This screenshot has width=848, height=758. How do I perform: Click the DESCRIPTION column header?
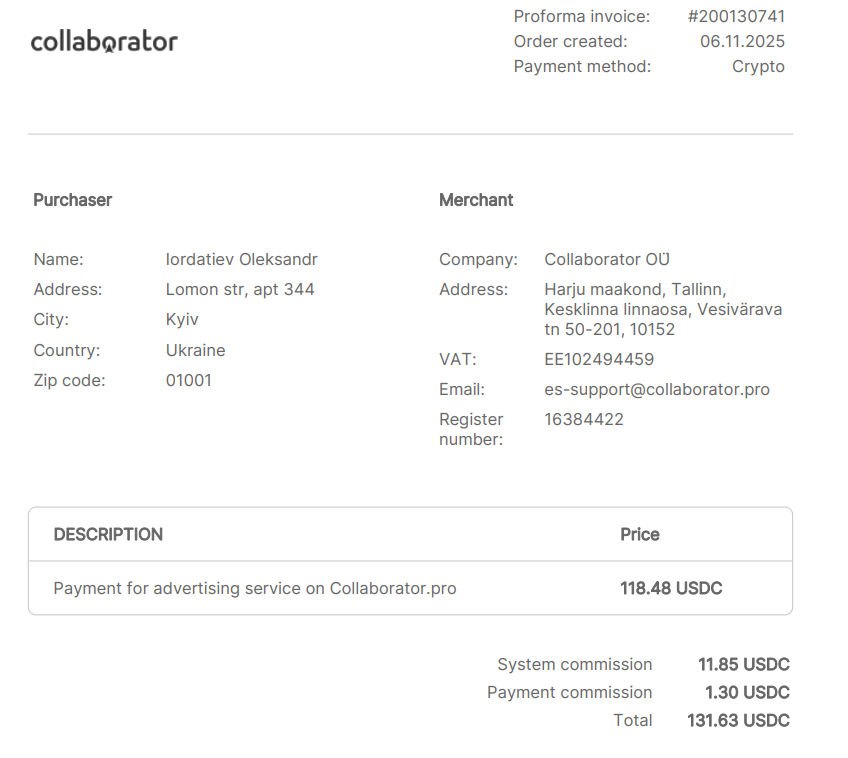pyautogui.click(x=108, y=535)
